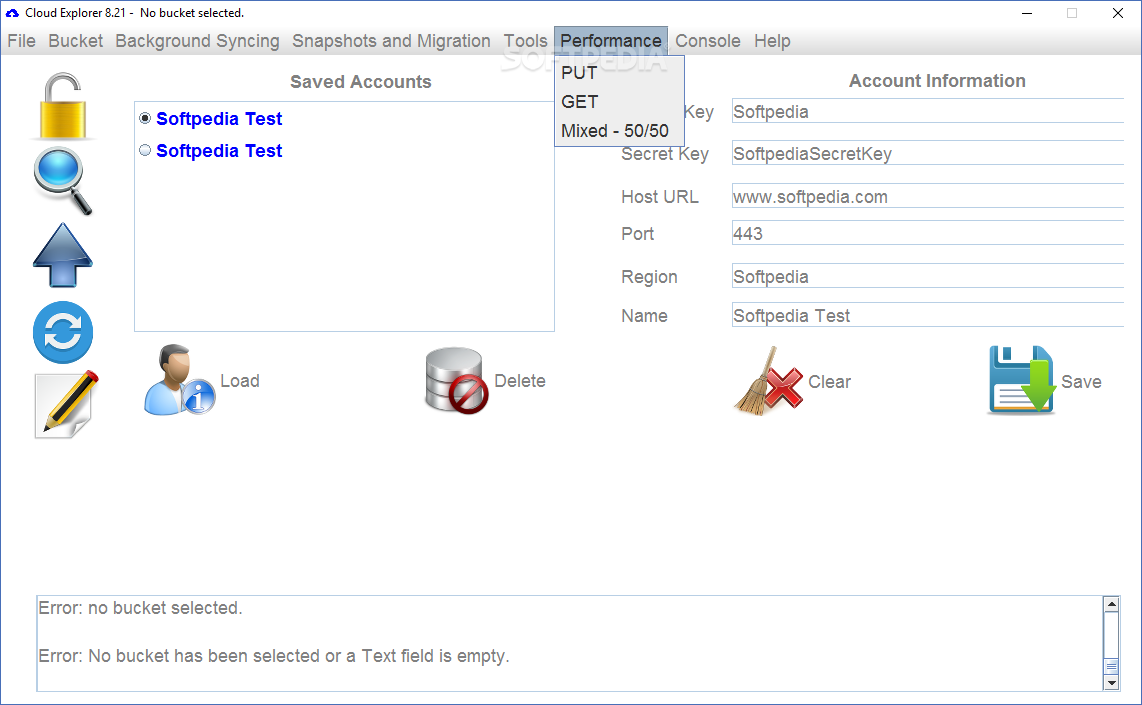Click the blue upload arrow icon
This screenshot has height=705, width=1142.
coord(63,255)
